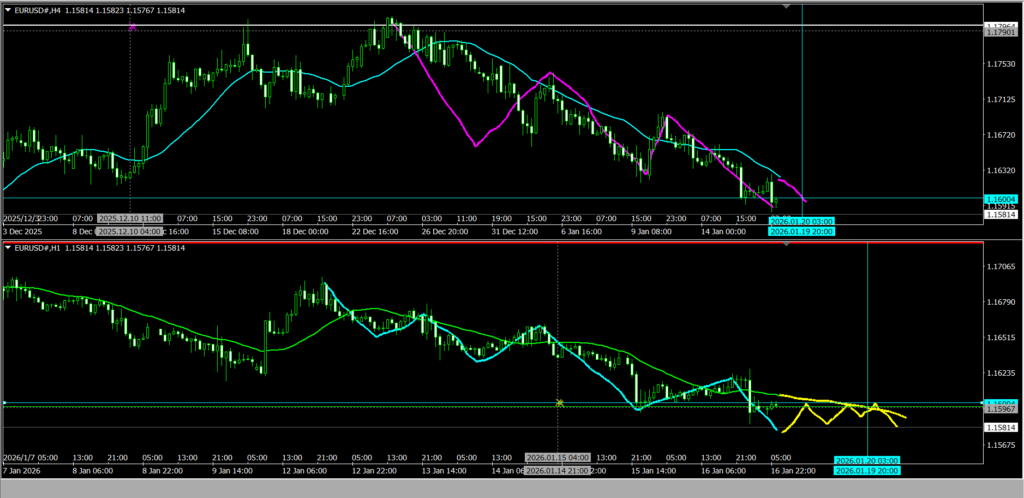Select the 1.17901 price label on H4 axis

tap(1001, 33)
